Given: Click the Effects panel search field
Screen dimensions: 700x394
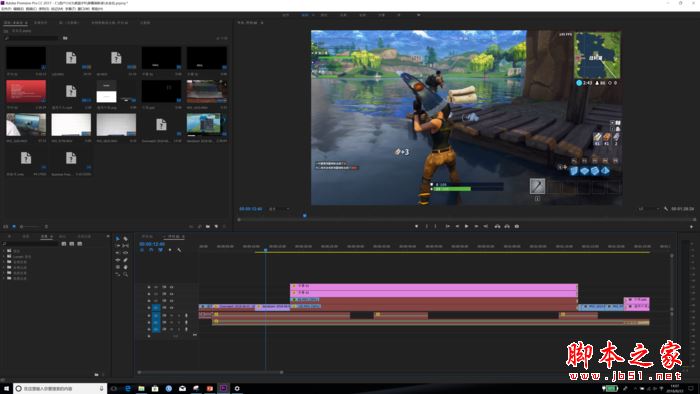Looking at the screenshot, I should [31, 244].
